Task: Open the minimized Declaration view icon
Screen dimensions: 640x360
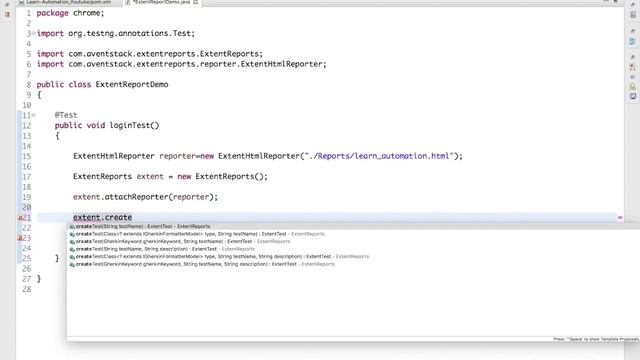Action: point(633,87)
